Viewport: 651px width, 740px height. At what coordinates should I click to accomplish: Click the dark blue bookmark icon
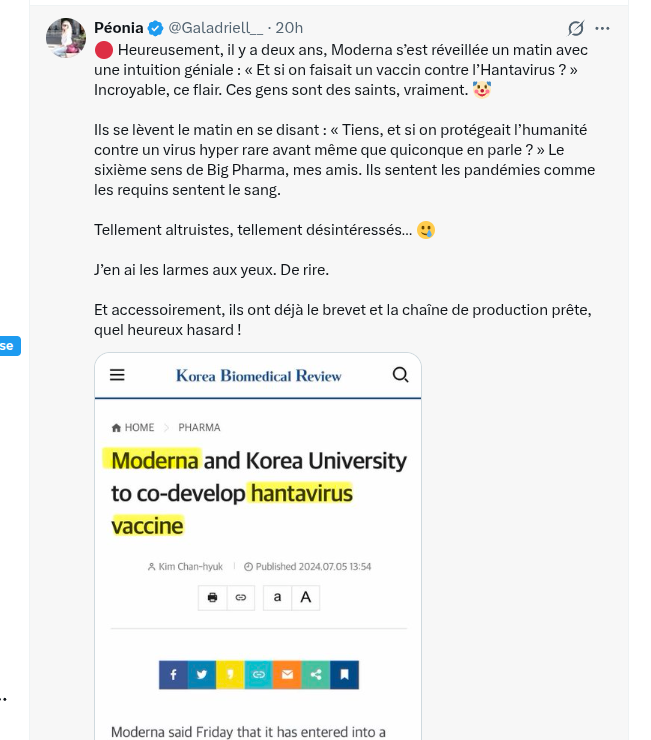(345, 675)
